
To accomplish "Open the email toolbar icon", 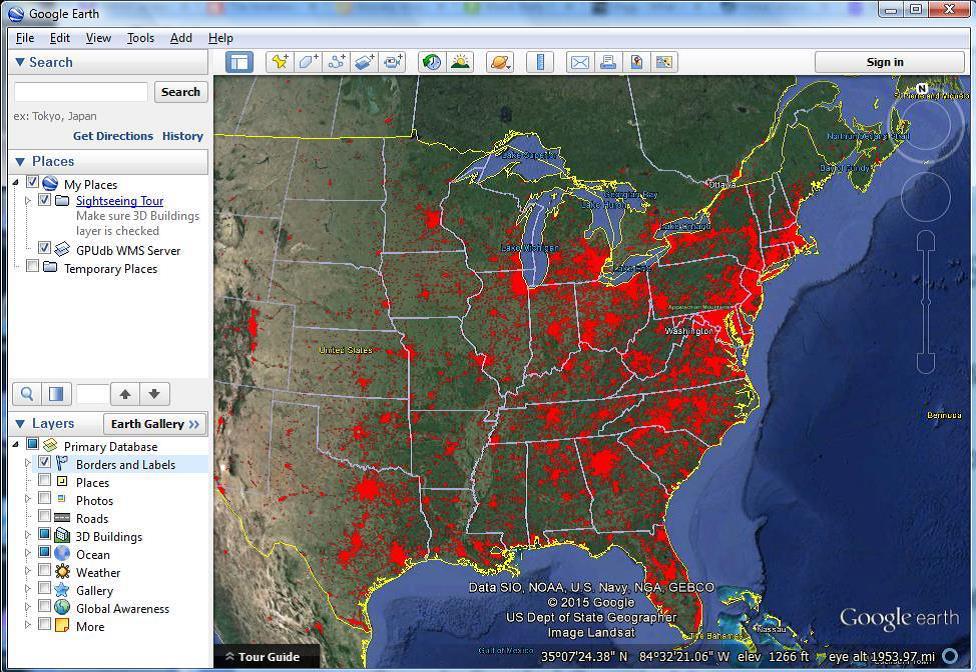I will point(580,62).
